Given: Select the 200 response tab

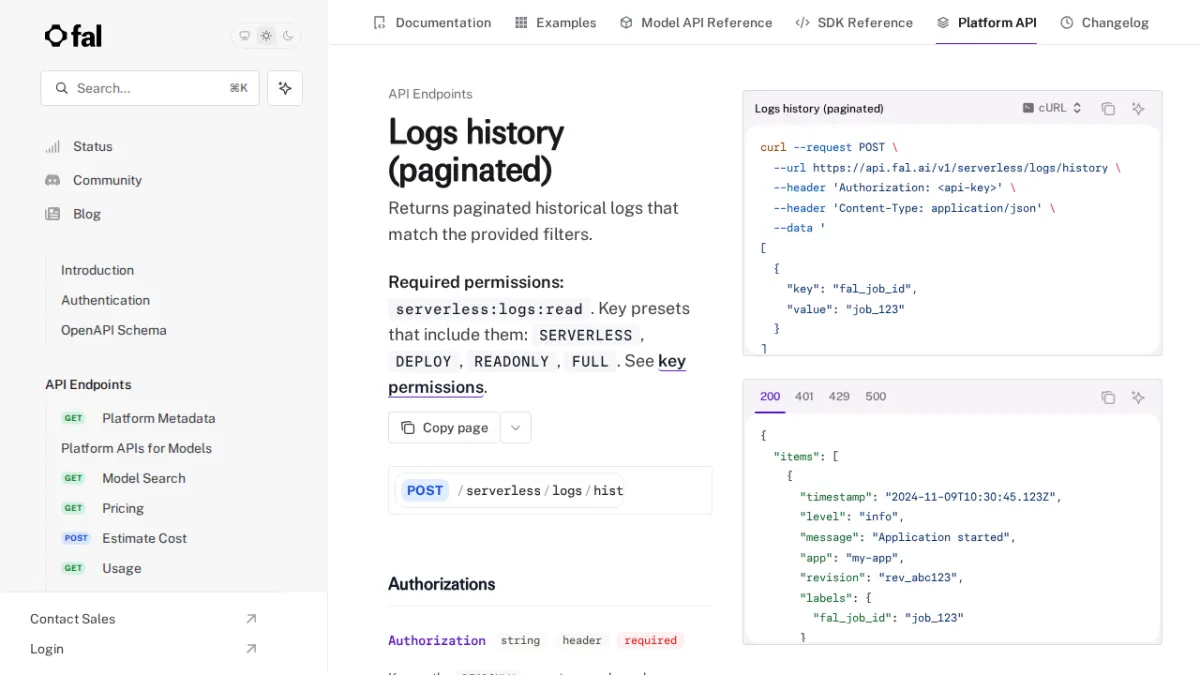Looking at the screenshot, I should pos(770,396).
